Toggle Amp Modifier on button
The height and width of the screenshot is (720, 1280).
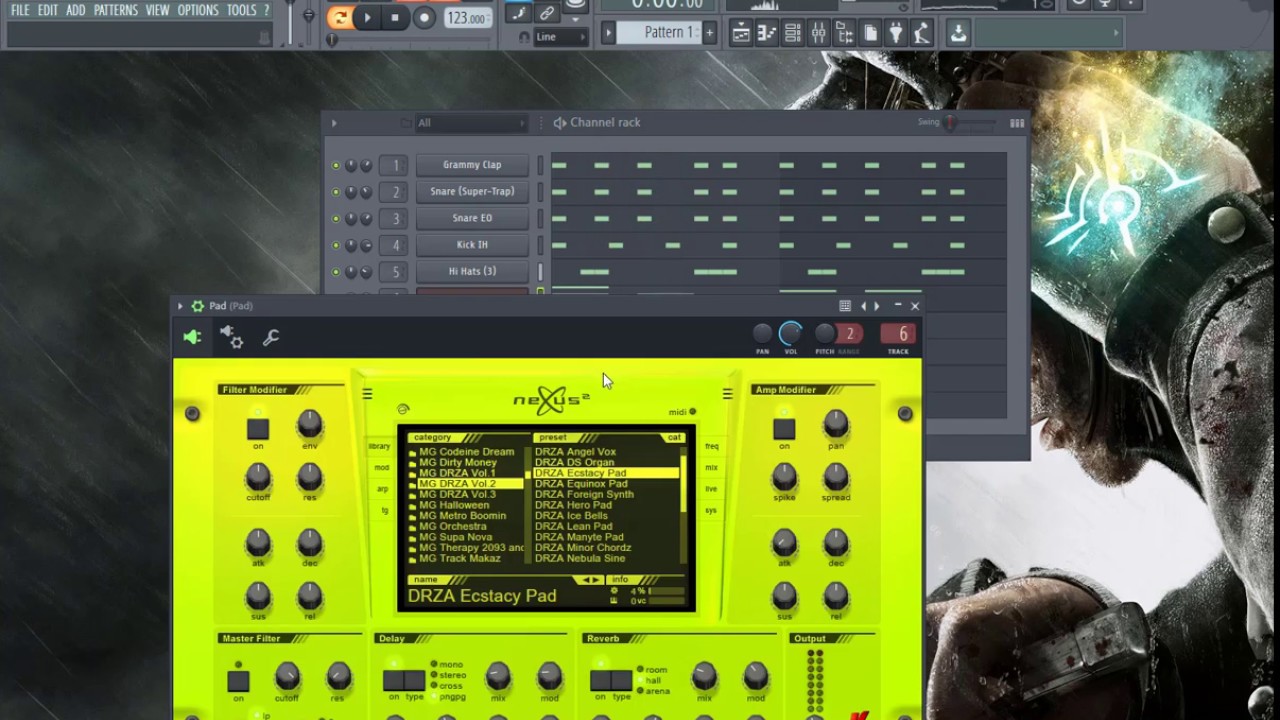784,429
